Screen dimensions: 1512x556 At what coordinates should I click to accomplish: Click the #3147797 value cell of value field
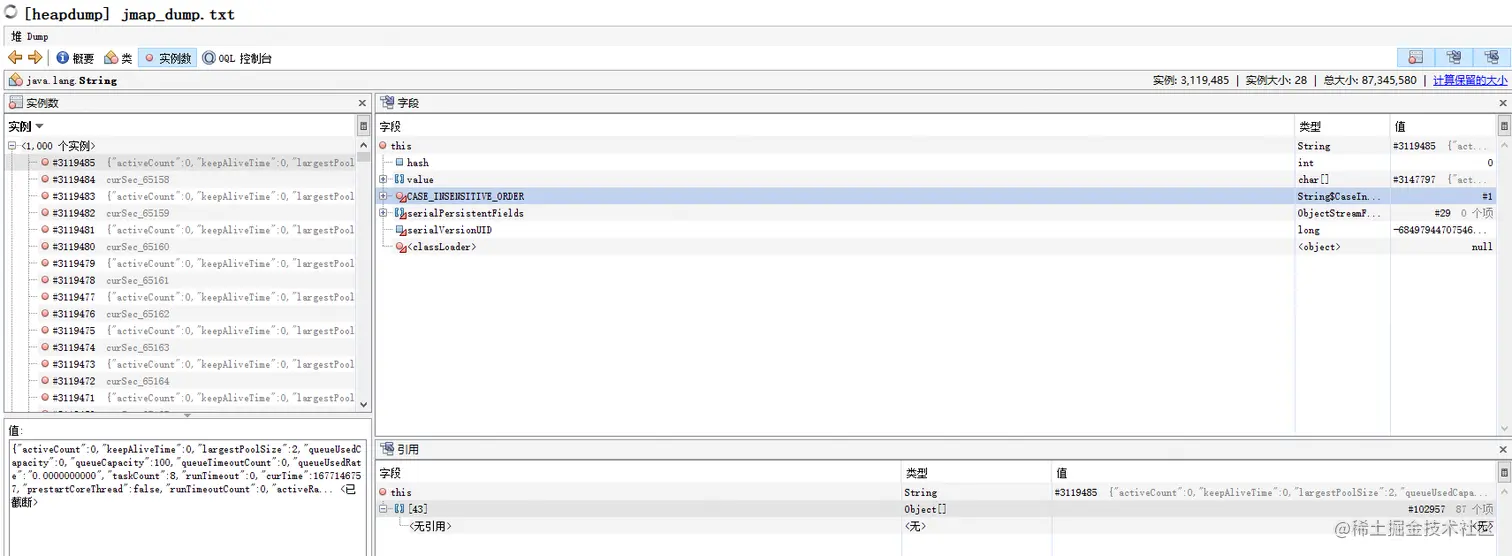1444,179
